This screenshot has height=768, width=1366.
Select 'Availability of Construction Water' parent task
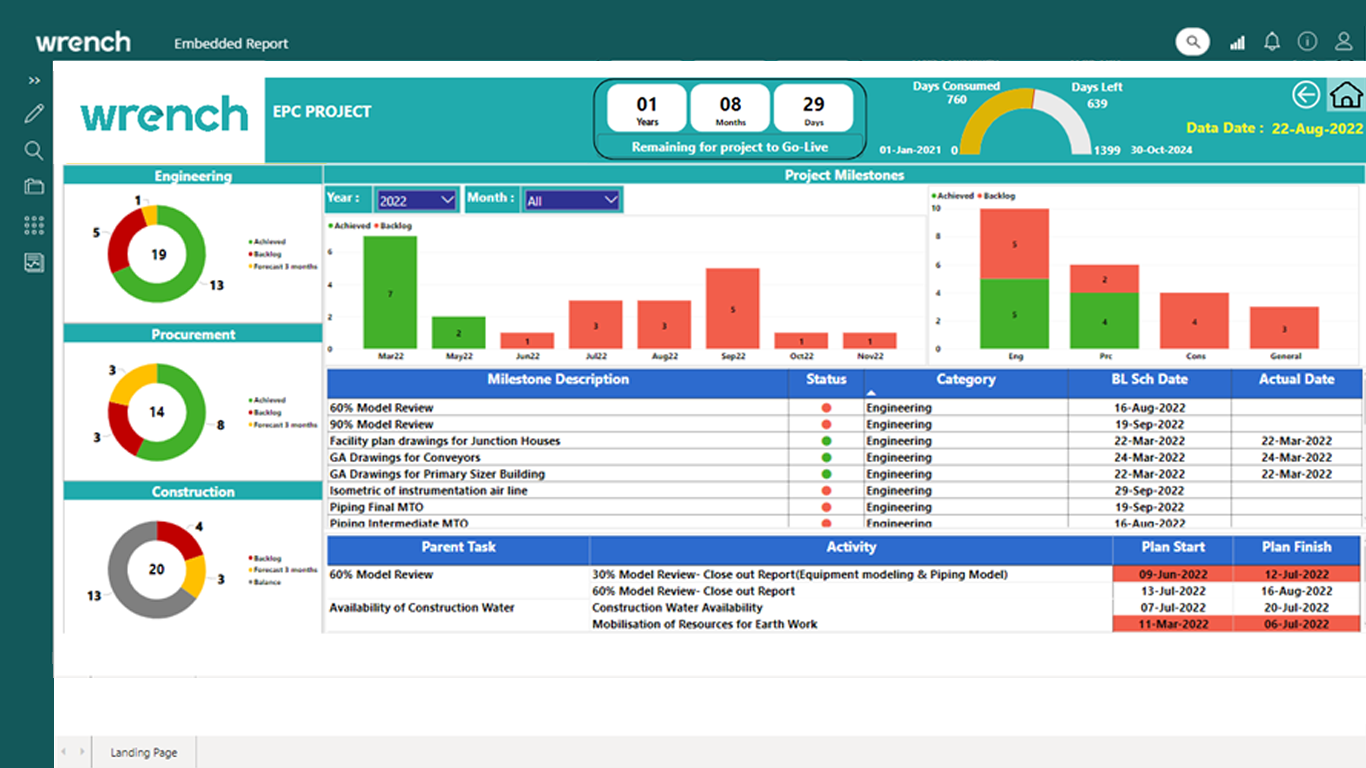(x=422, y=608)
